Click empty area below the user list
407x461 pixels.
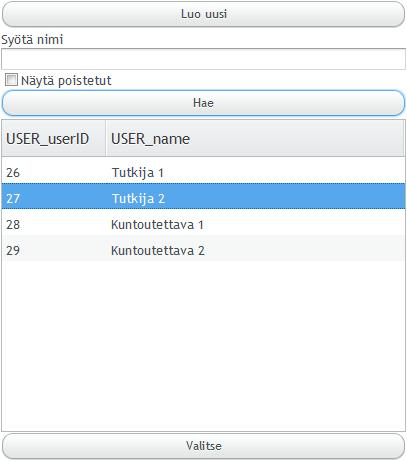click(x=203, y=346)
